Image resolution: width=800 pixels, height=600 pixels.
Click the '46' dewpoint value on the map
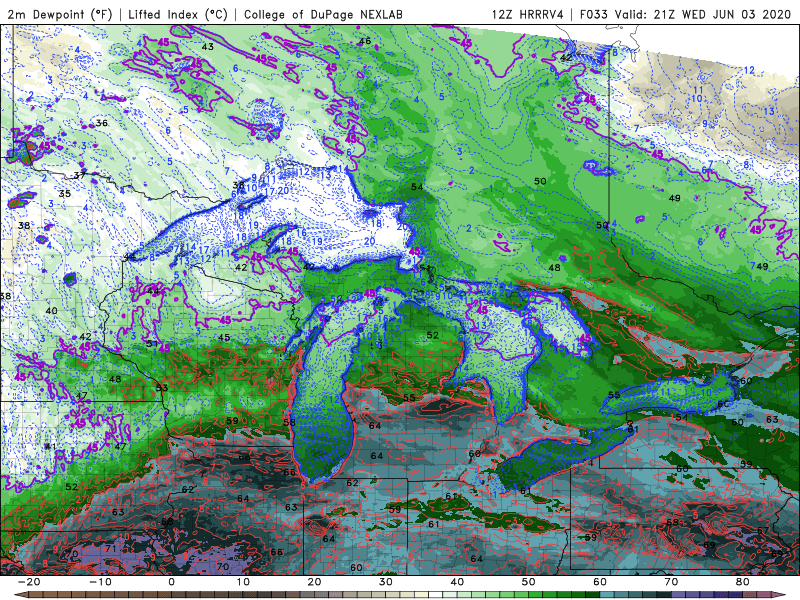coord(365,41)
